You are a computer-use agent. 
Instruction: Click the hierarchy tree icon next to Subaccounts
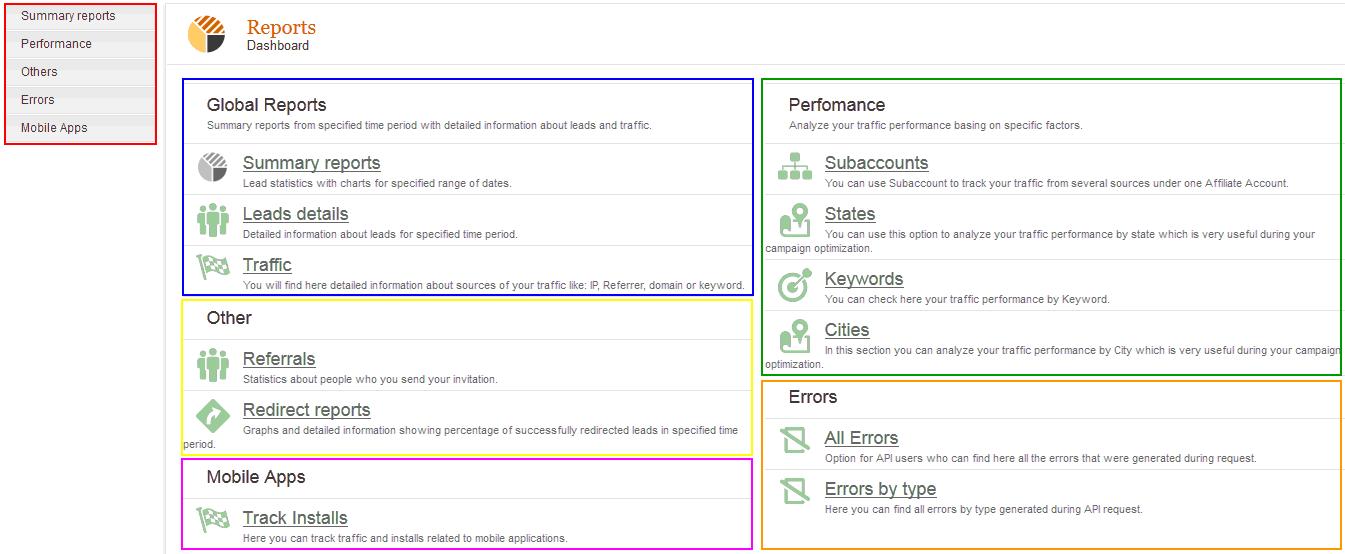[x=795, y=167]
